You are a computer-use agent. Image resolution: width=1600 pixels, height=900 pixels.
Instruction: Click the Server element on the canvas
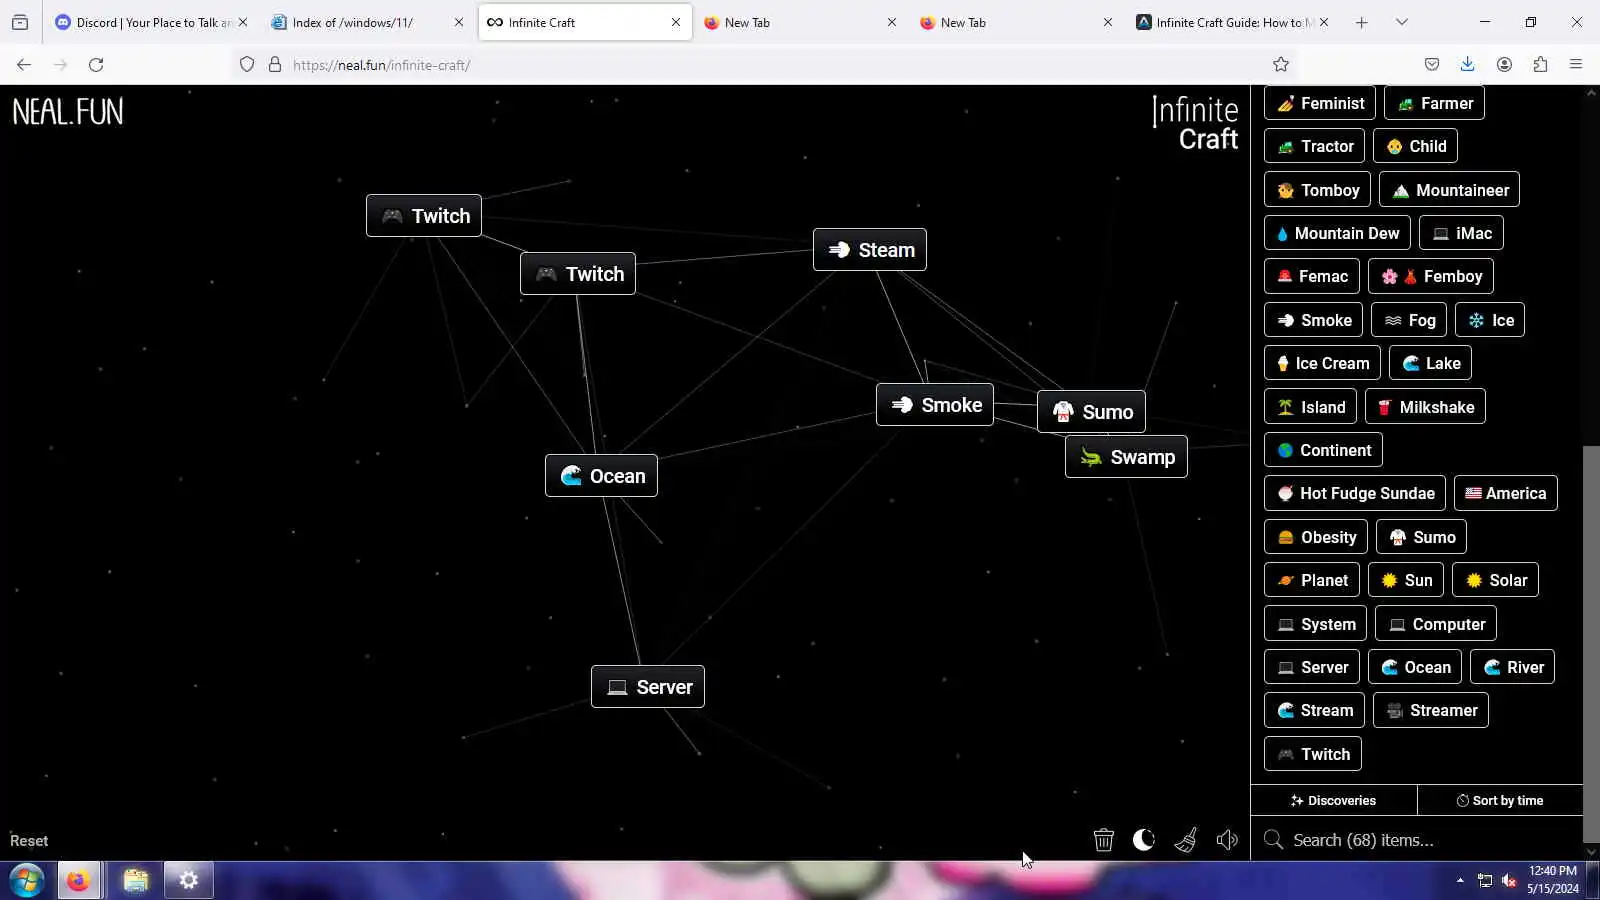point(648,687)
